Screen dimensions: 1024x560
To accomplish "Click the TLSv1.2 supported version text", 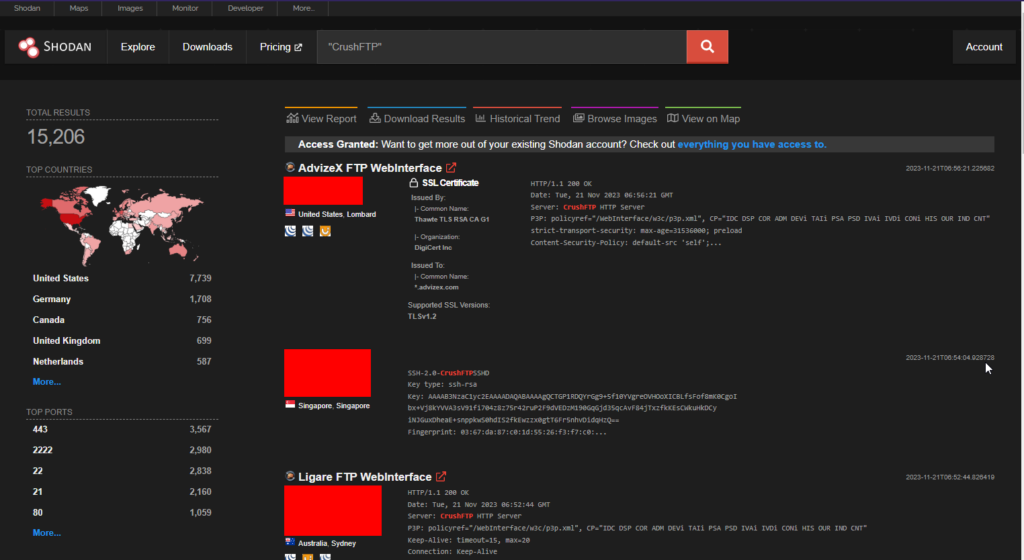I will pyautogui.click(x=422, y=316).
